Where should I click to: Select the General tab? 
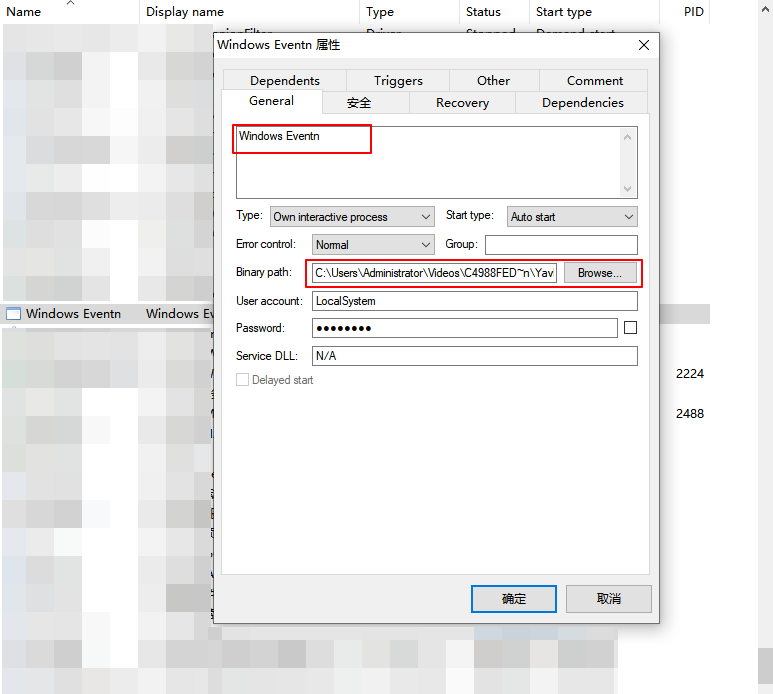(x=272, y=101)
